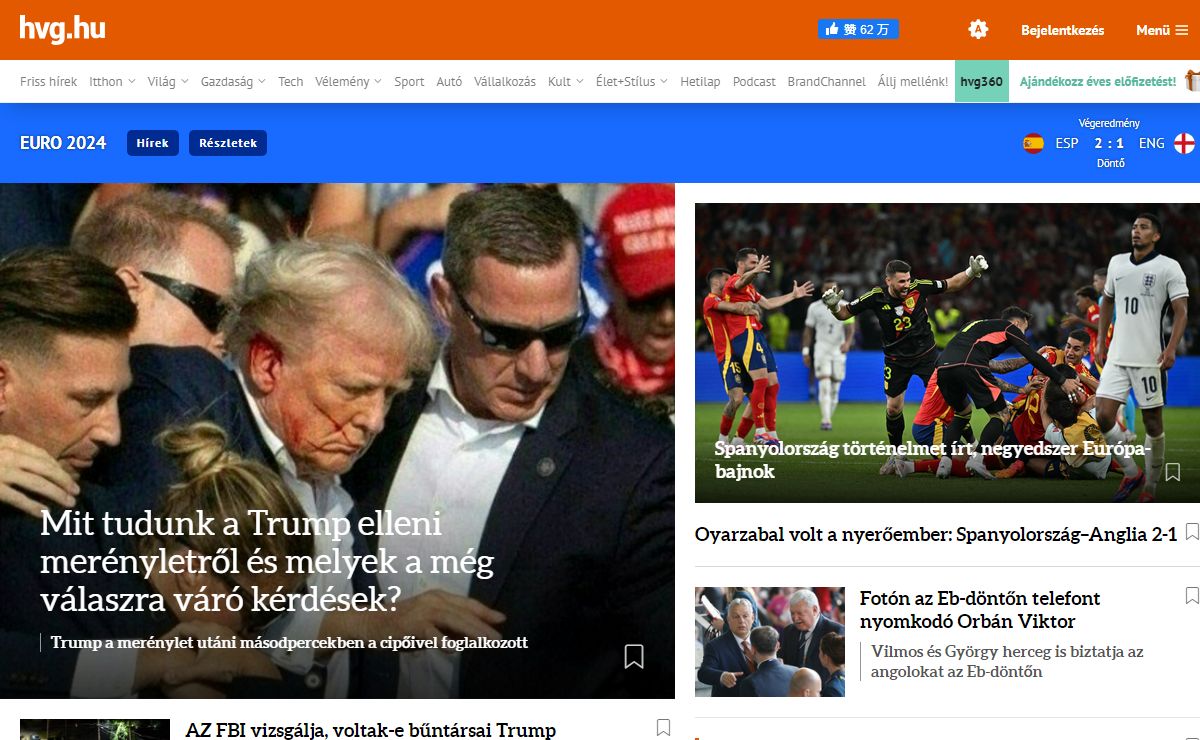Bookmark the AZ FBI vizsgálja article
Image resolution: width=1200 pixels, height=740 pixels.
pyautogui.click(x=663, y=728)
